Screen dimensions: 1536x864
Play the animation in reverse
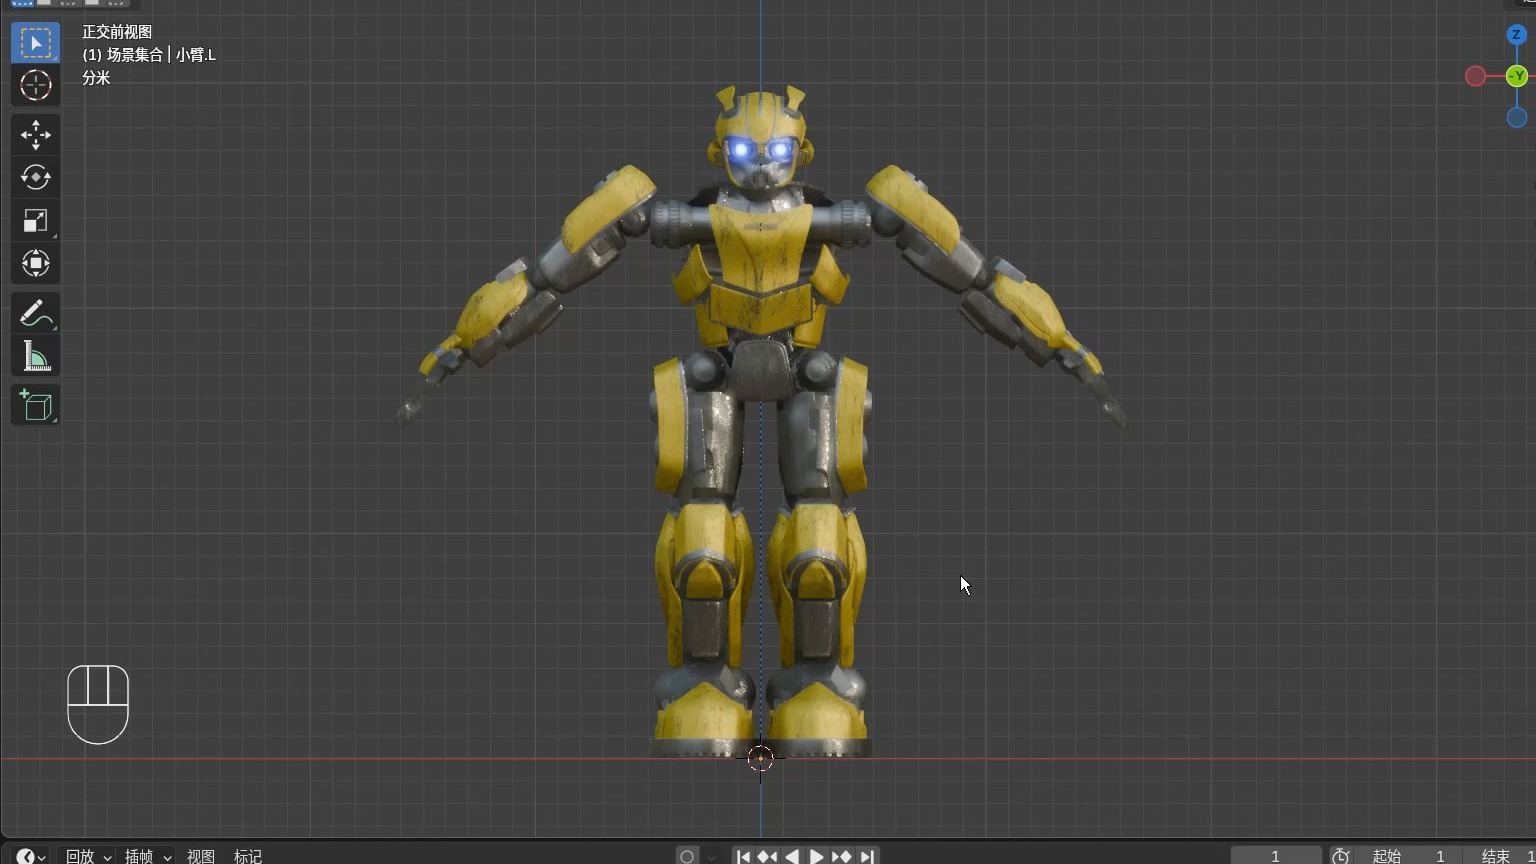[792, 856]
